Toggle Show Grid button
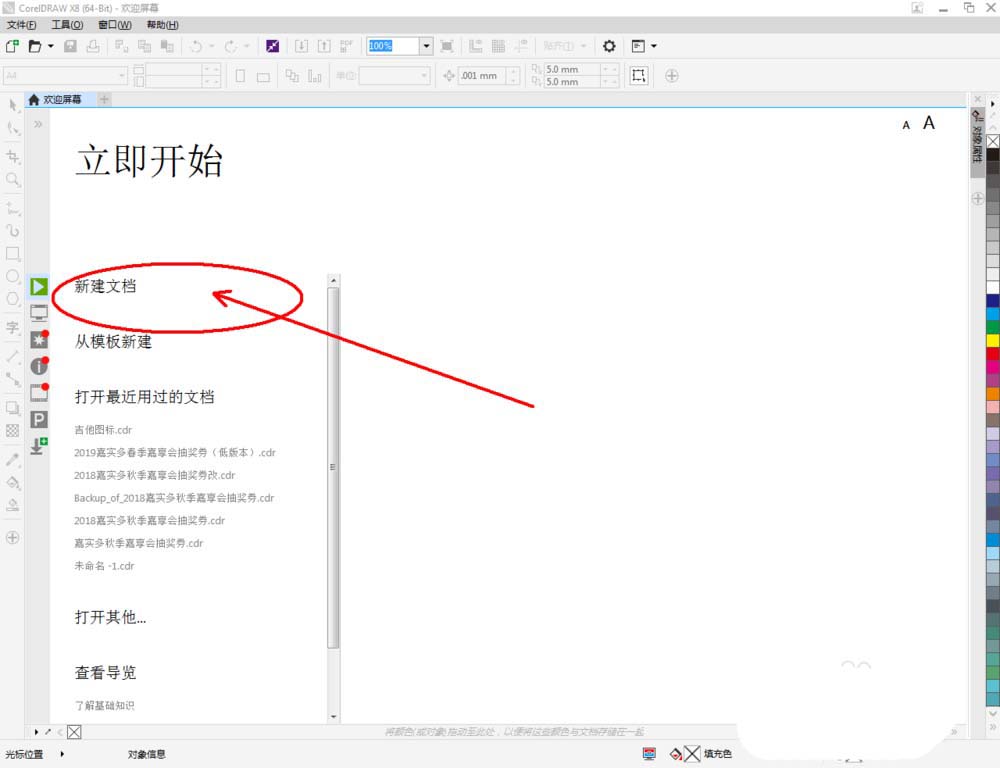Image resolution: width=1000 pixels, height=768 pixels. (x=499, y=46)
